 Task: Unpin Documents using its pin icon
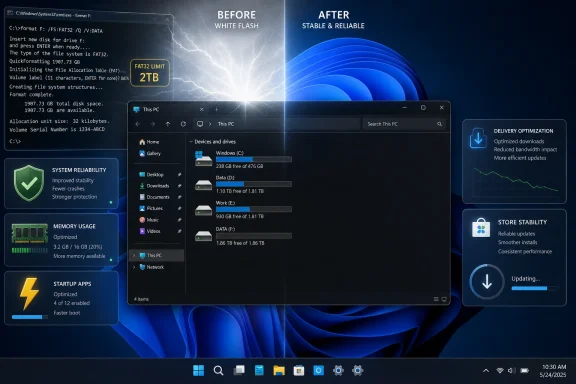[179, 197]
